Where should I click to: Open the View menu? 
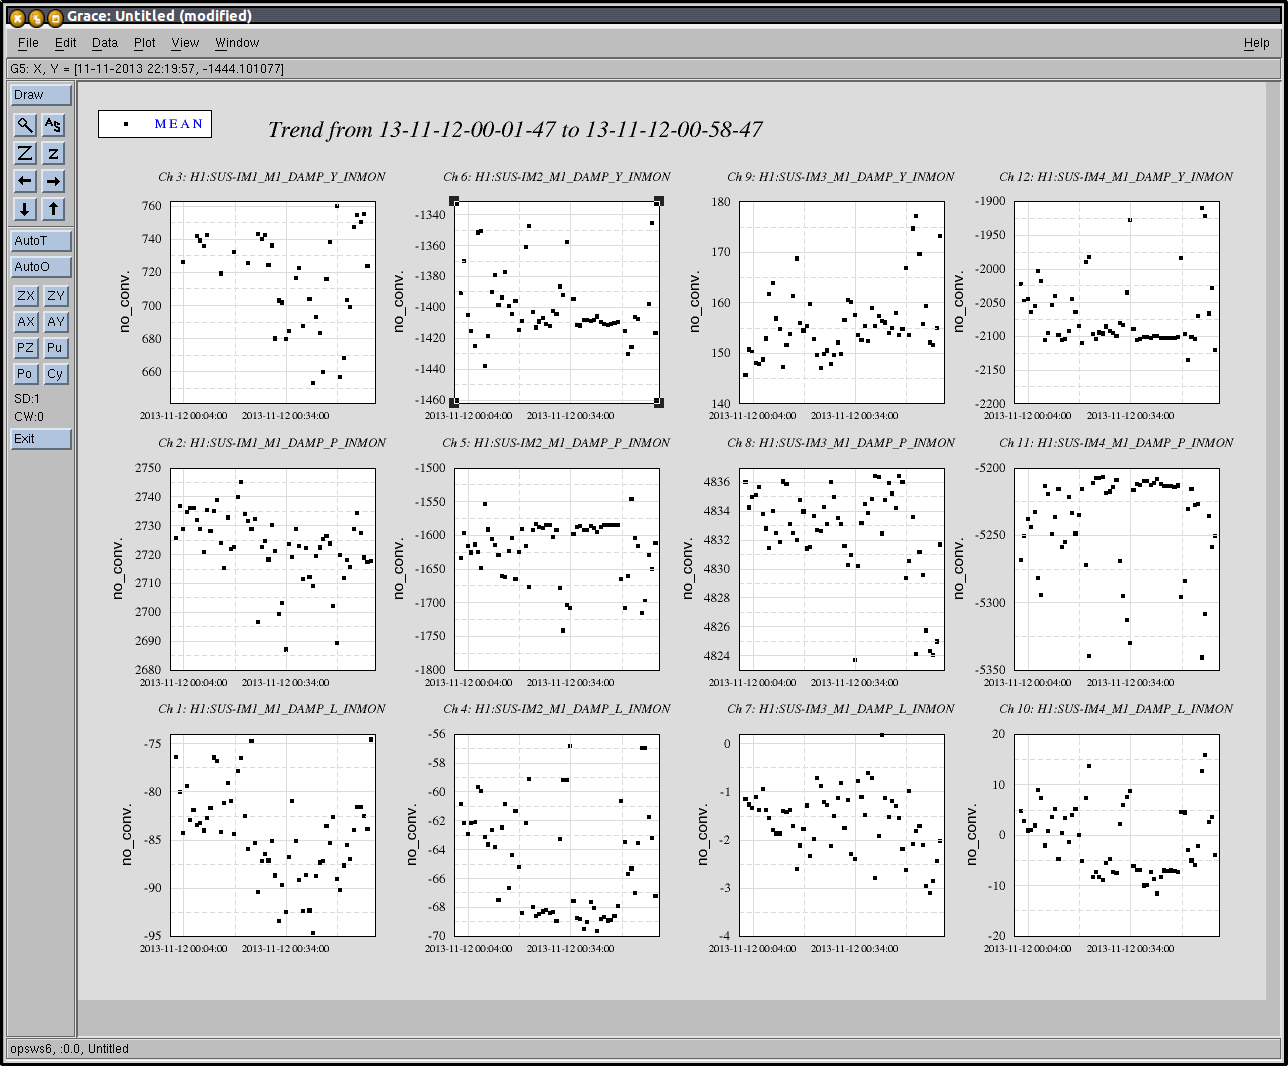[185, 43]
